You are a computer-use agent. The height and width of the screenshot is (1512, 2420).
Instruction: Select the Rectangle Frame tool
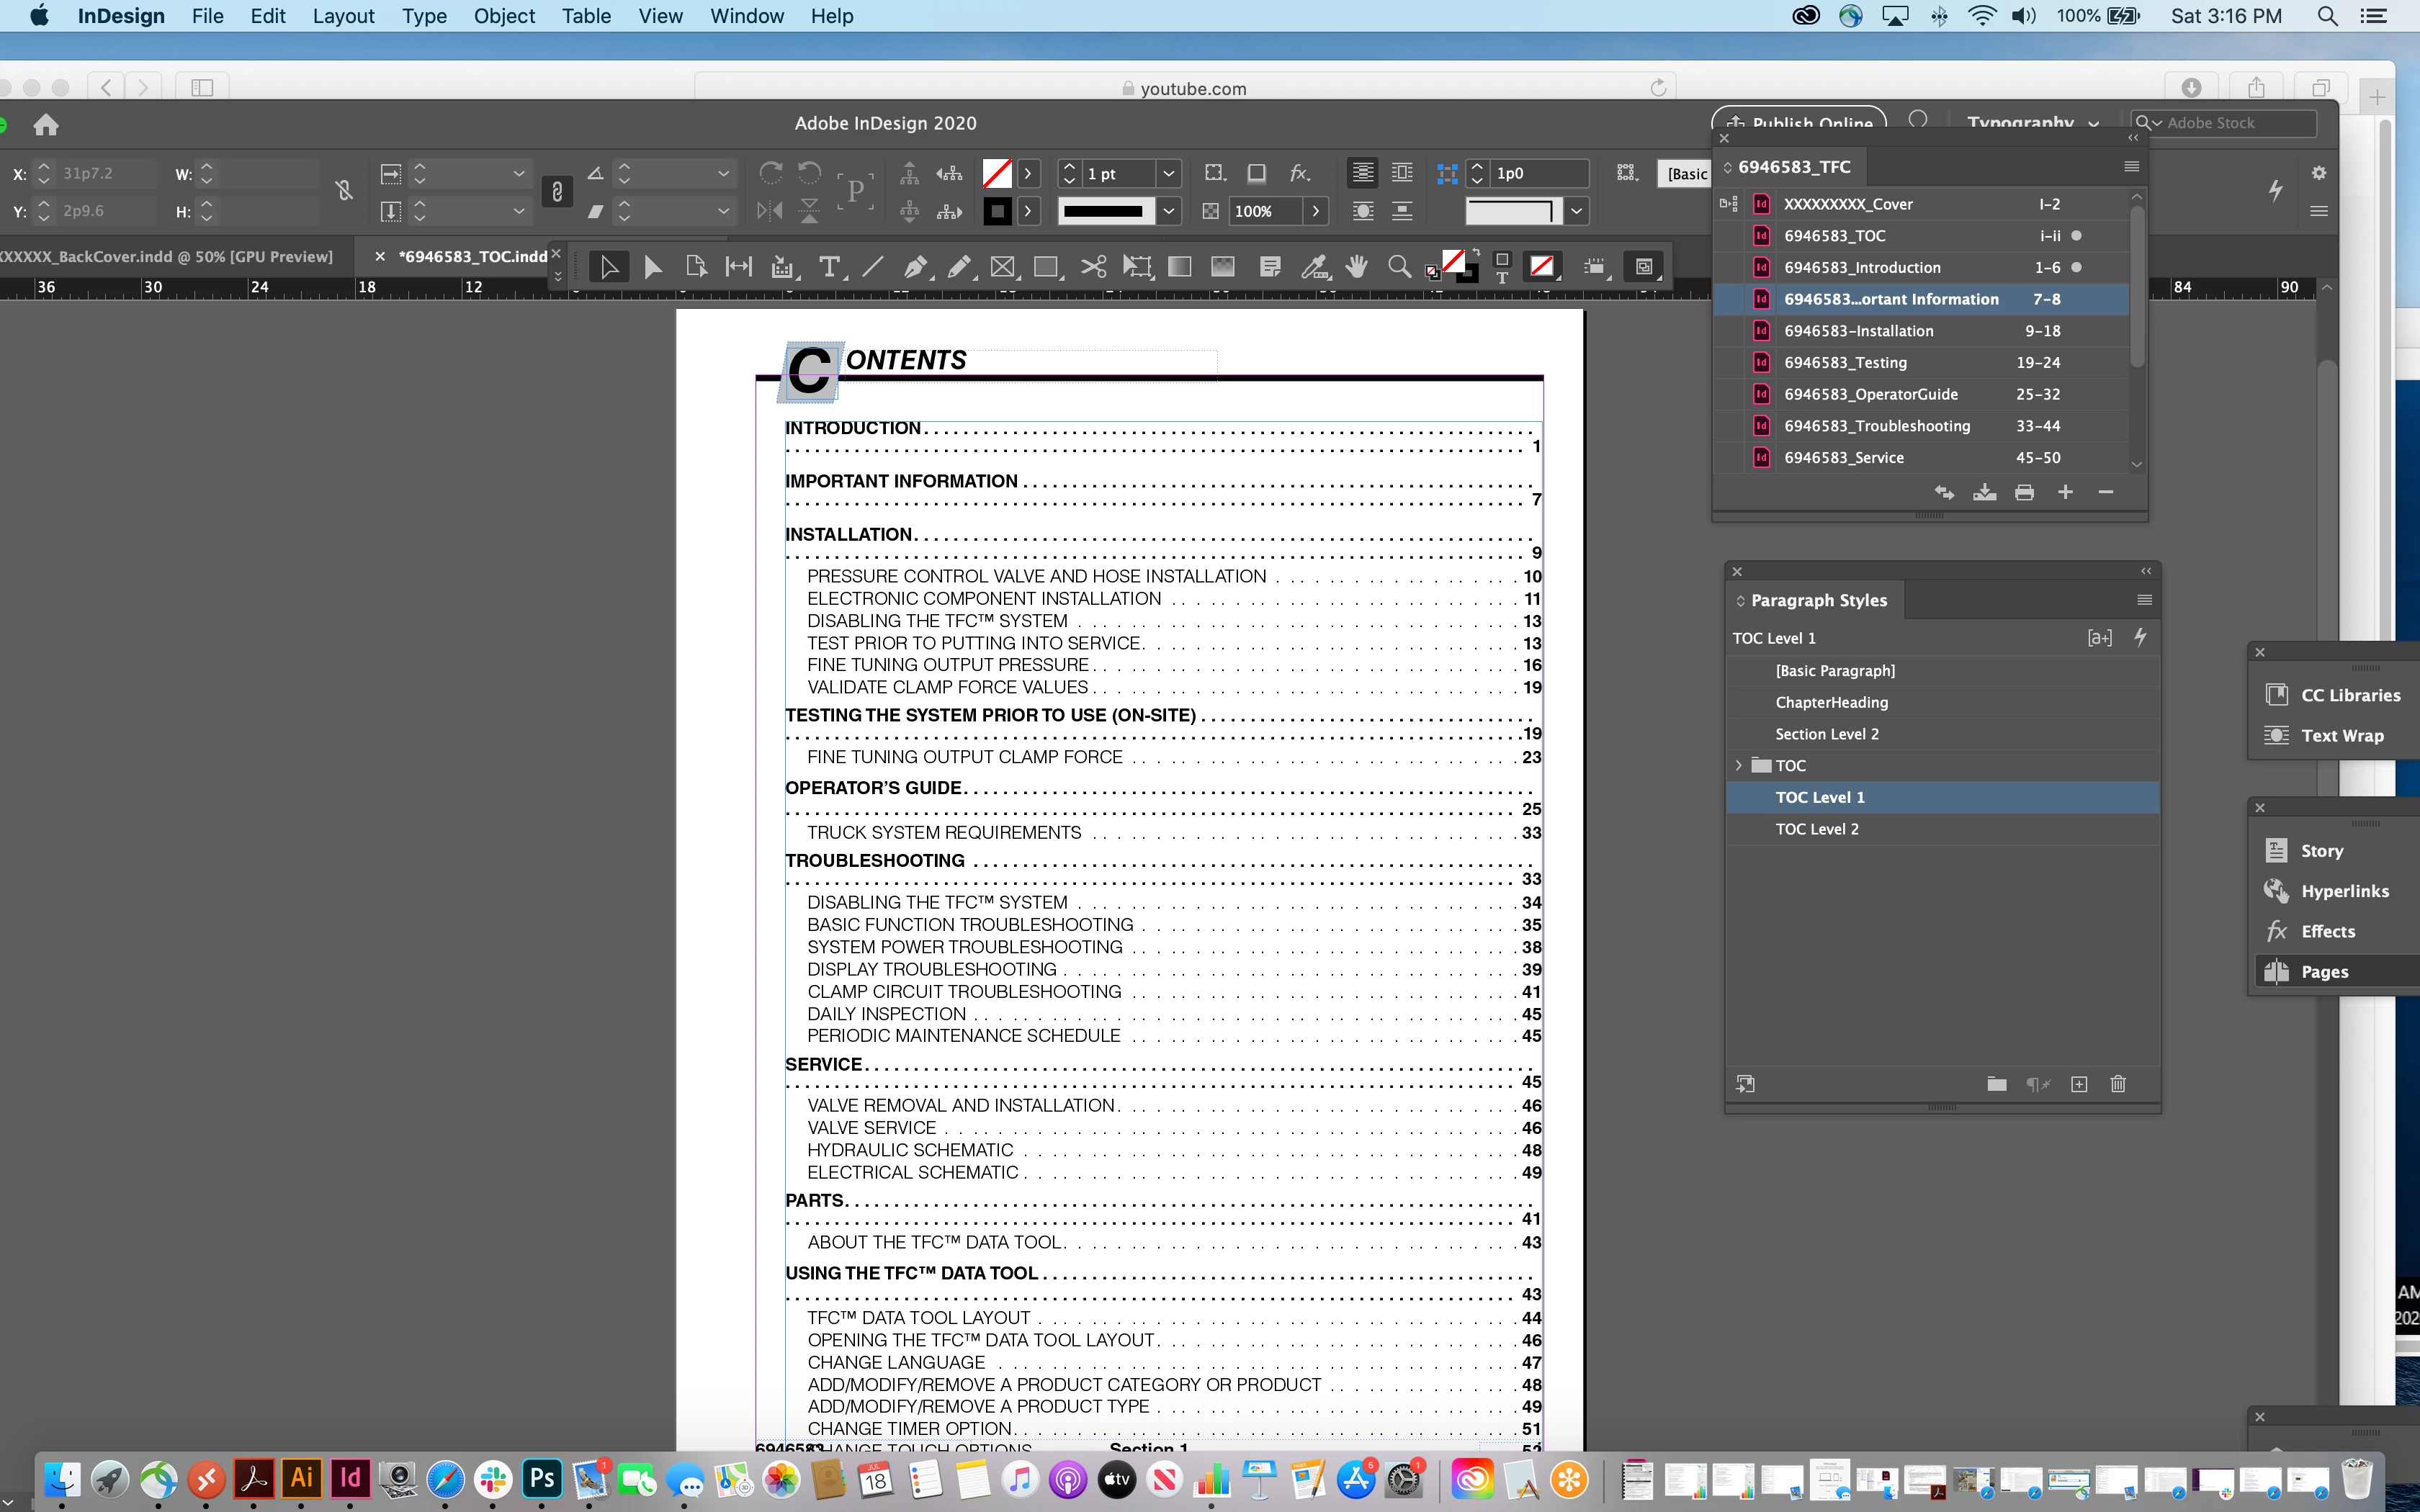tap(1002, 267)
